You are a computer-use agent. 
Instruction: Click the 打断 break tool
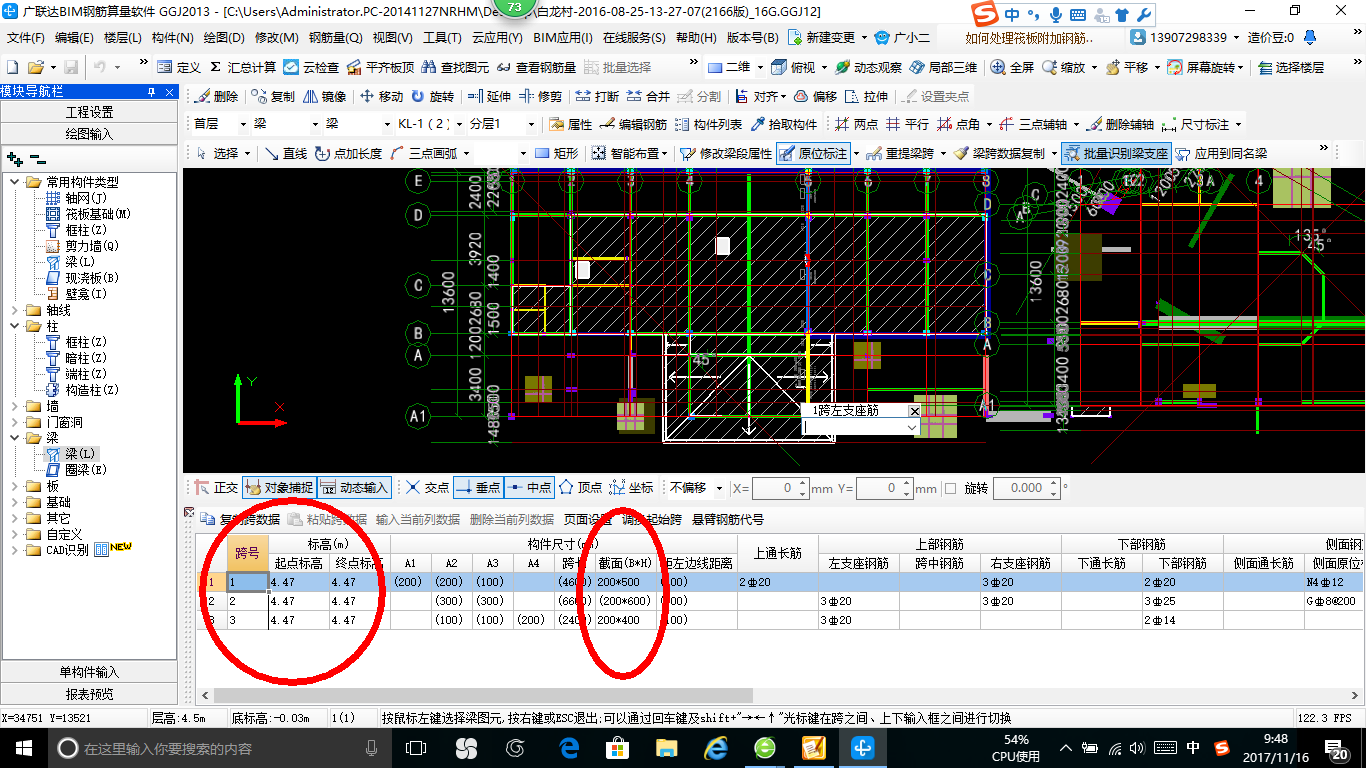[597, 97]
